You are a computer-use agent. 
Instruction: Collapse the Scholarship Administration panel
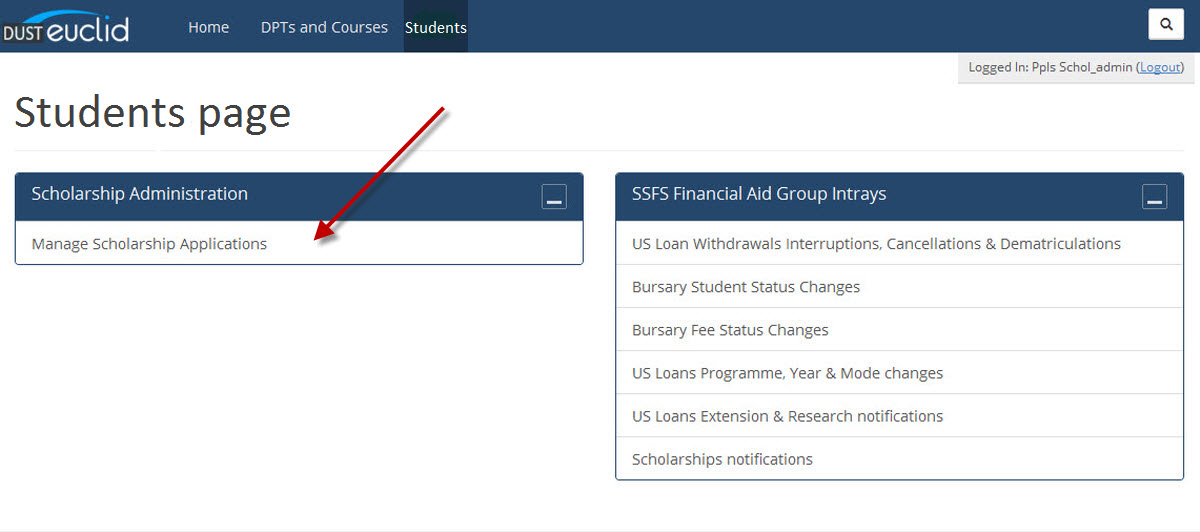tap(554, 197)
